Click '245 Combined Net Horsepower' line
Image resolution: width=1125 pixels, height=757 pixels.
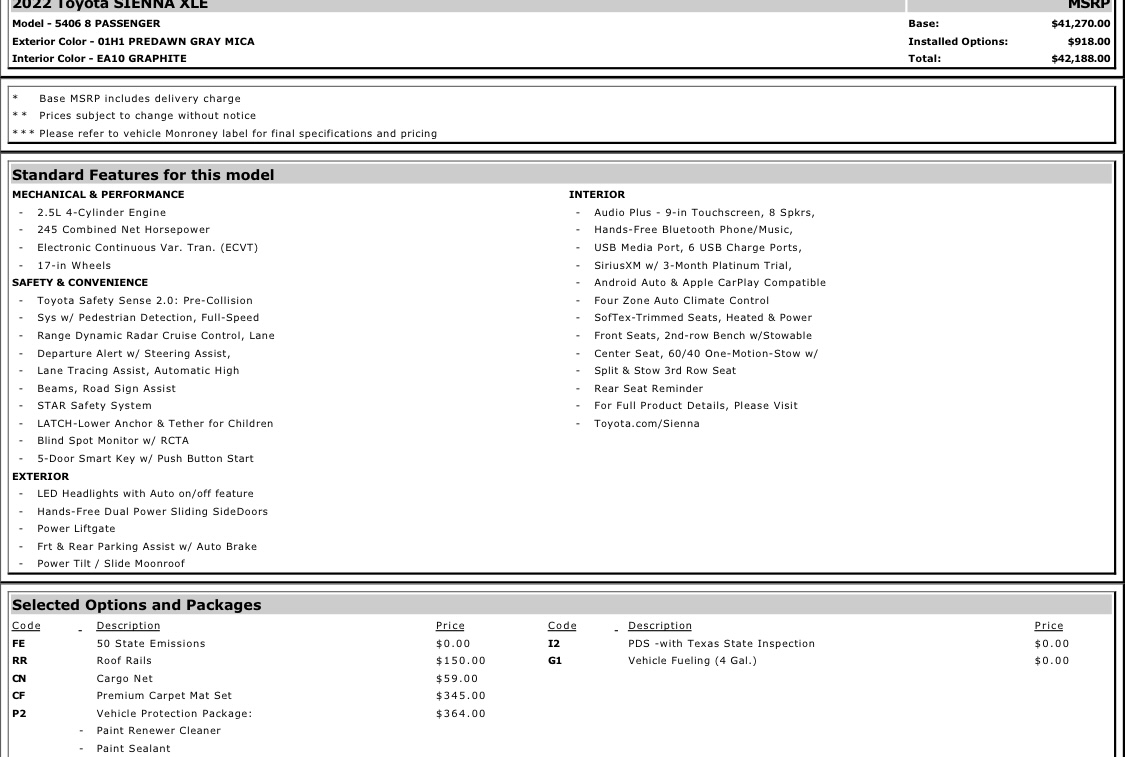(123, 230)
